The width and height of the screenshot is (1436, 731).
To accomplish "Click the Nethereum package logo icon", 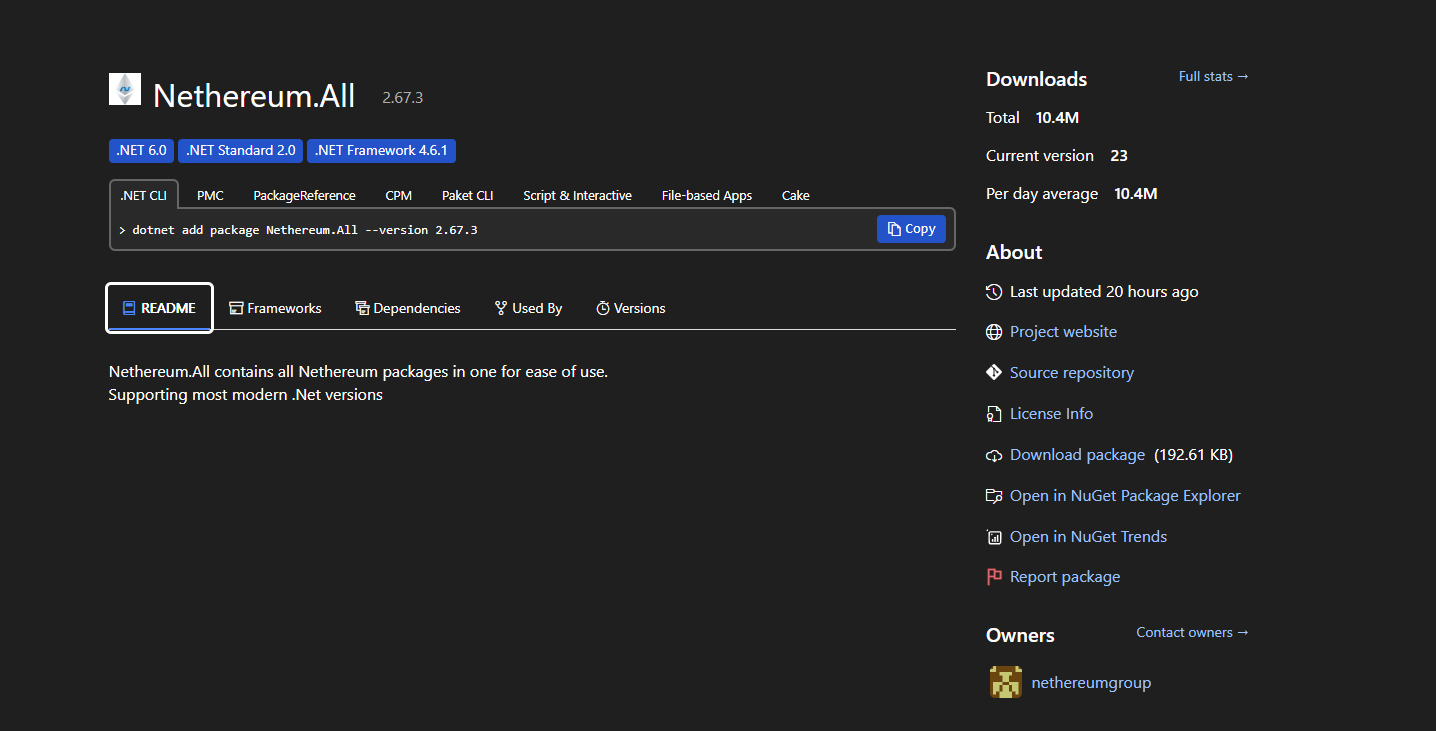I will click(125, 89).
